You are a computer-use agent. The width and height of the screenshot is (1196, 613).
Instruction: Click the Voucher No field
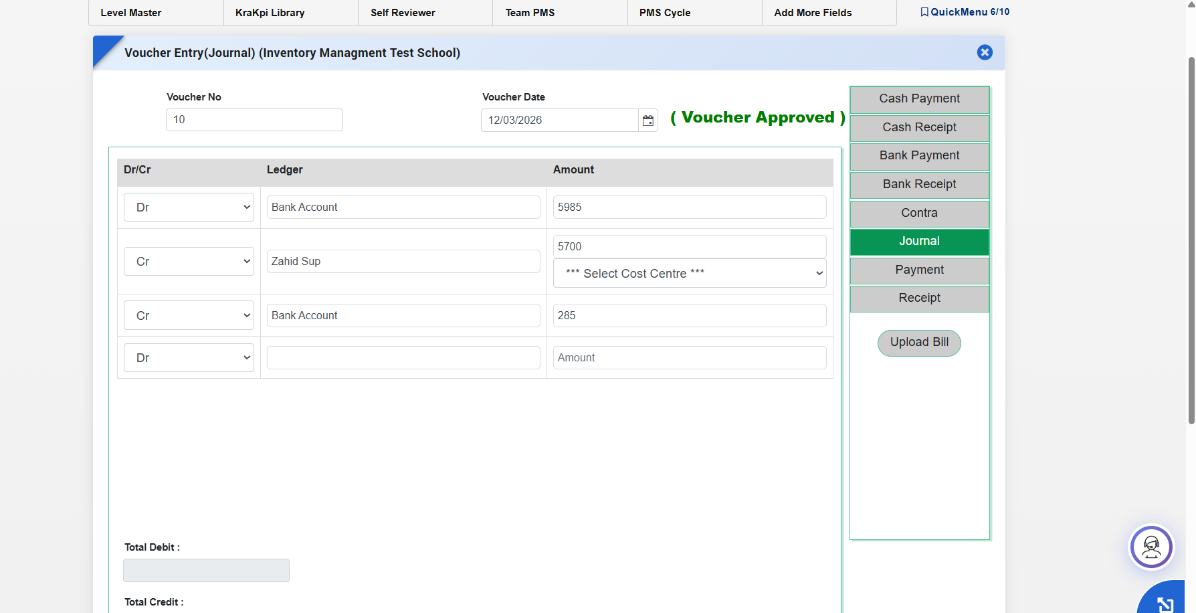coord(254,120)
